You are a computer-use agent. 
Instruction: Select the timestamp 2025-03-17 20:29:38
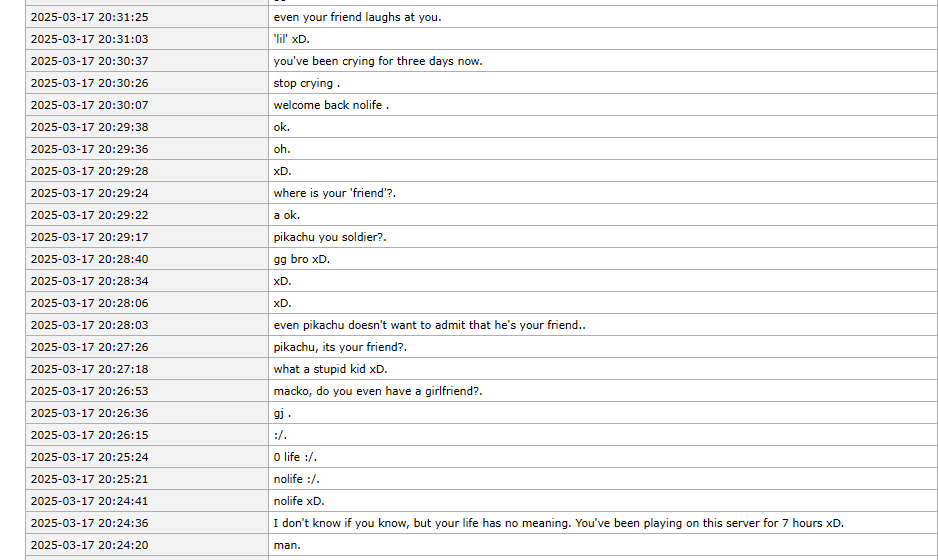(89, 127)
